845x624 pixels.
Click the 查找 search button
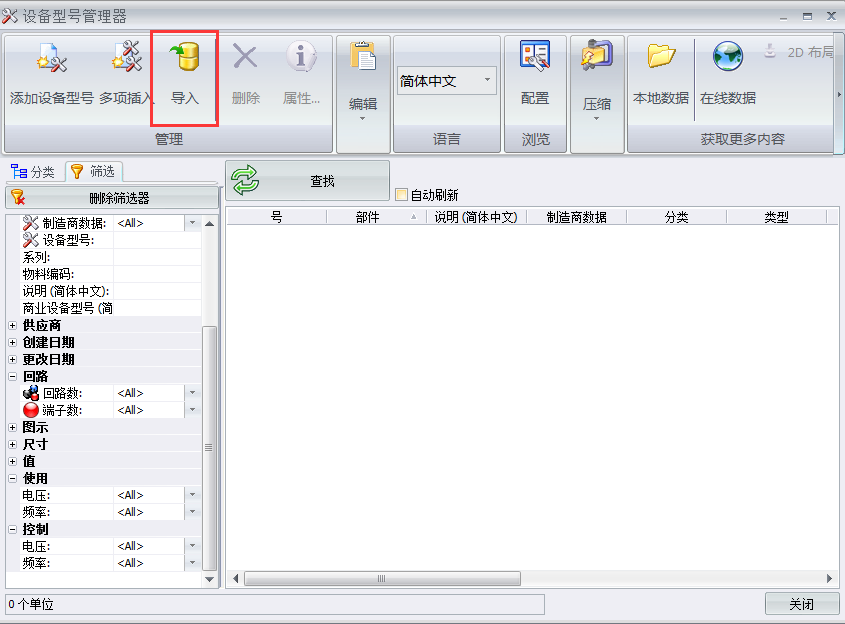pos(308,181)
